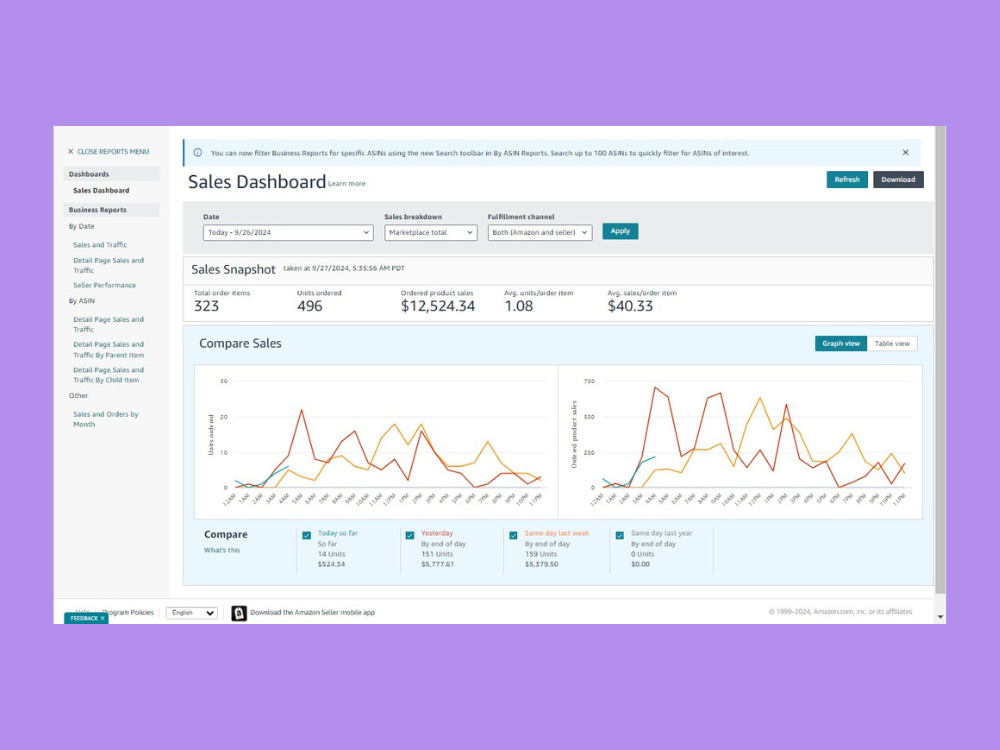Viewport: 1000px width, 750px height.
Task: Dismiss the ASIN filter info banner
Action: 906,152
